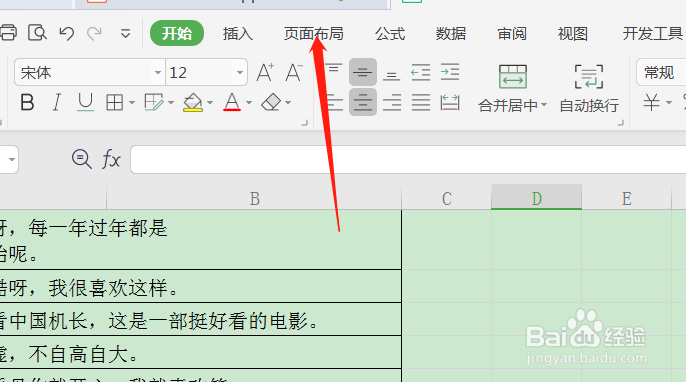This screenshot has height=382, width=686.
Task: Click the 合并居中 merge icon
Action: pos(513,77)
